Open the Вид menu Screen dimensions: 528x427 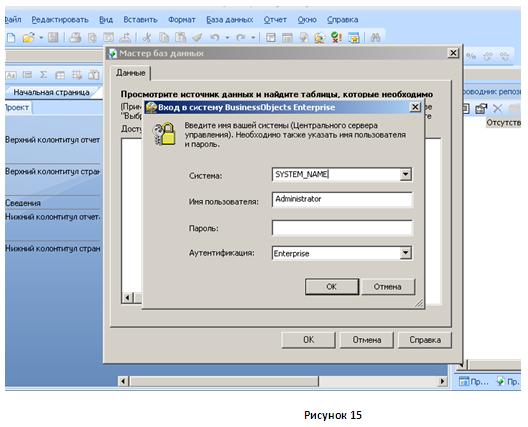[106, 20]
